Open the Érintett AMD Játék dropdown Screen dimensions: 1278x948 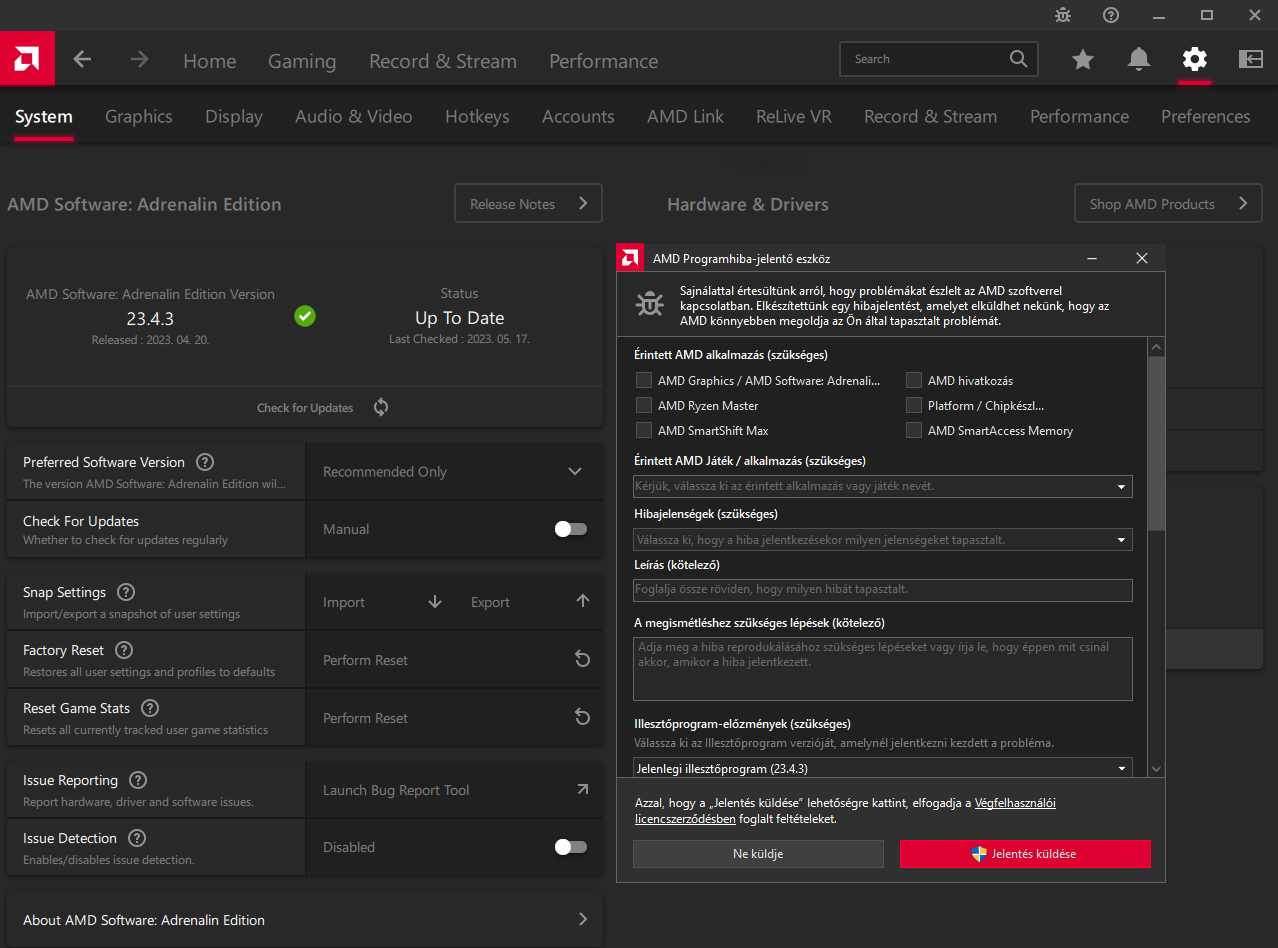coord(882,486)
